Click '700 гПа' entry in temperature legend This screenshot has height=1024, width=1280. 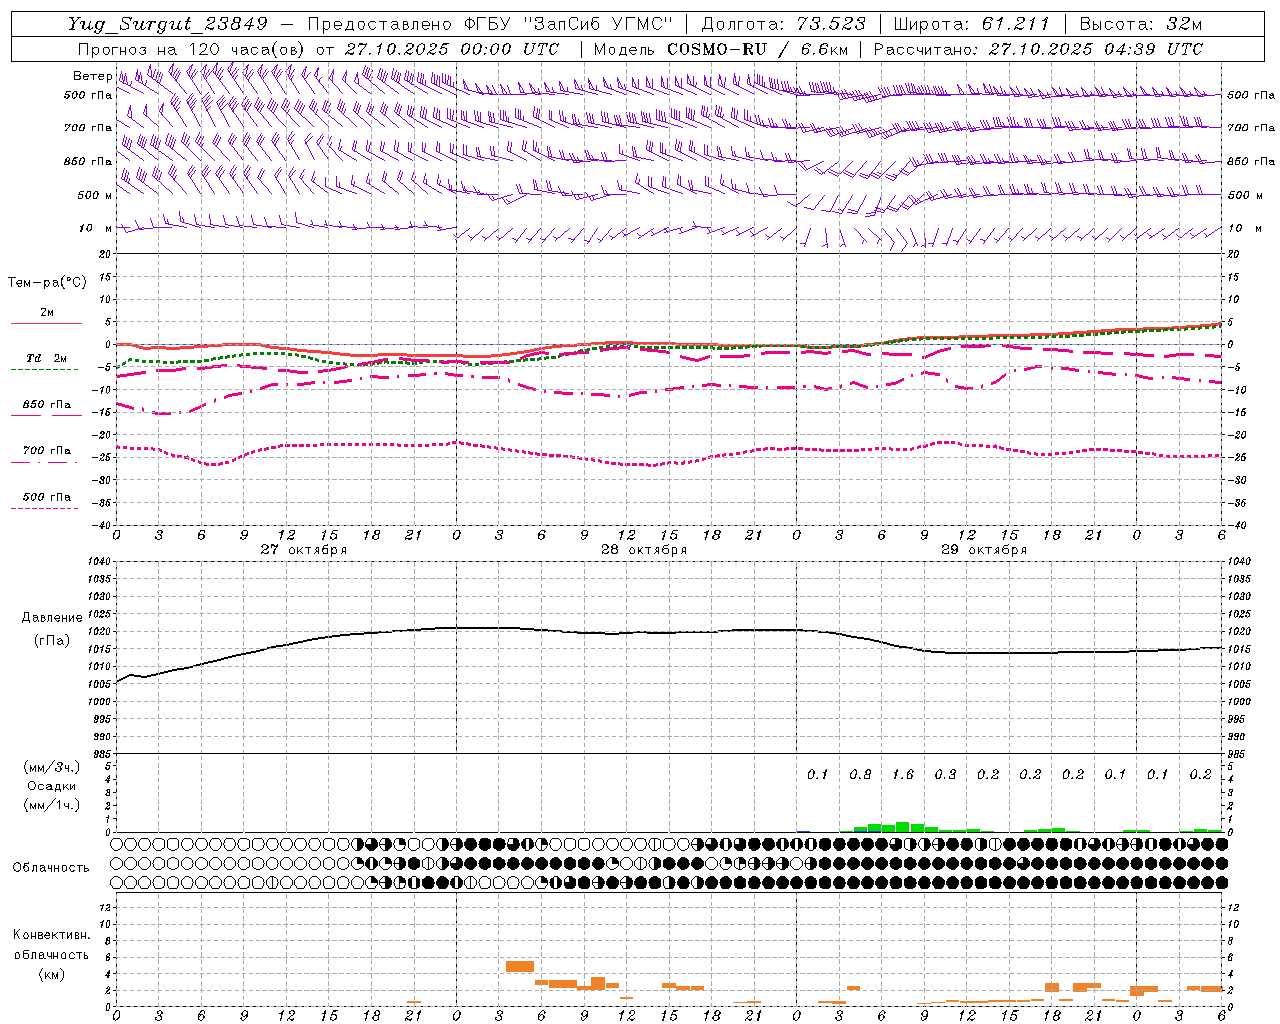[x=46, y=451]
